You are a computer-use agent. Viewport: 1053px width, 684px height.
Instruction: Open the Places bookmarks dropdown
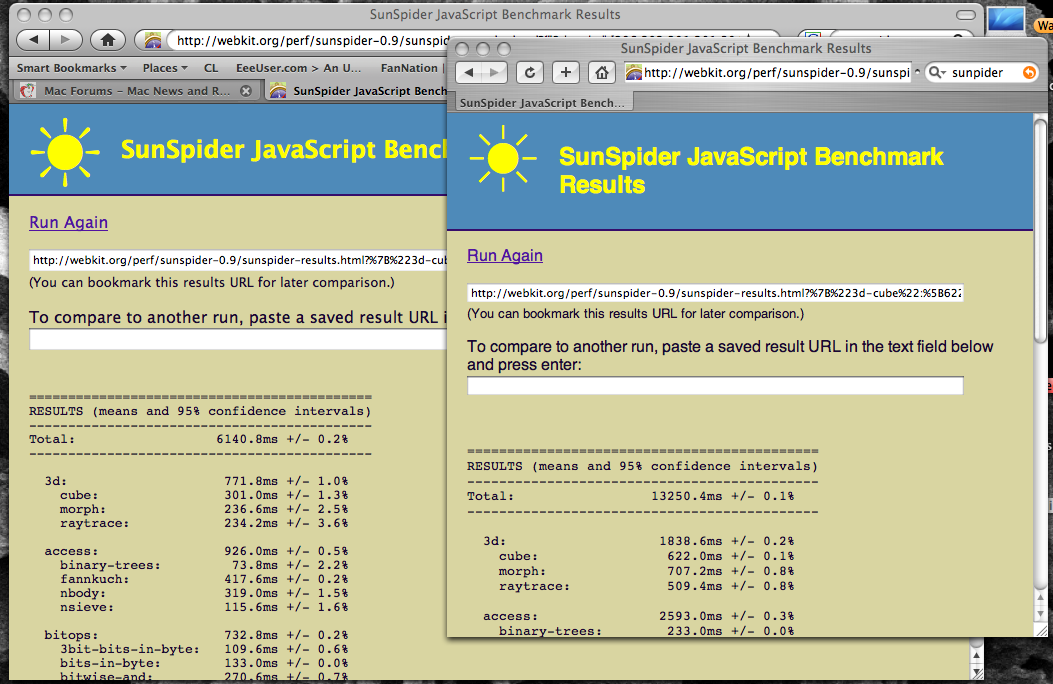tap(165, 68)
